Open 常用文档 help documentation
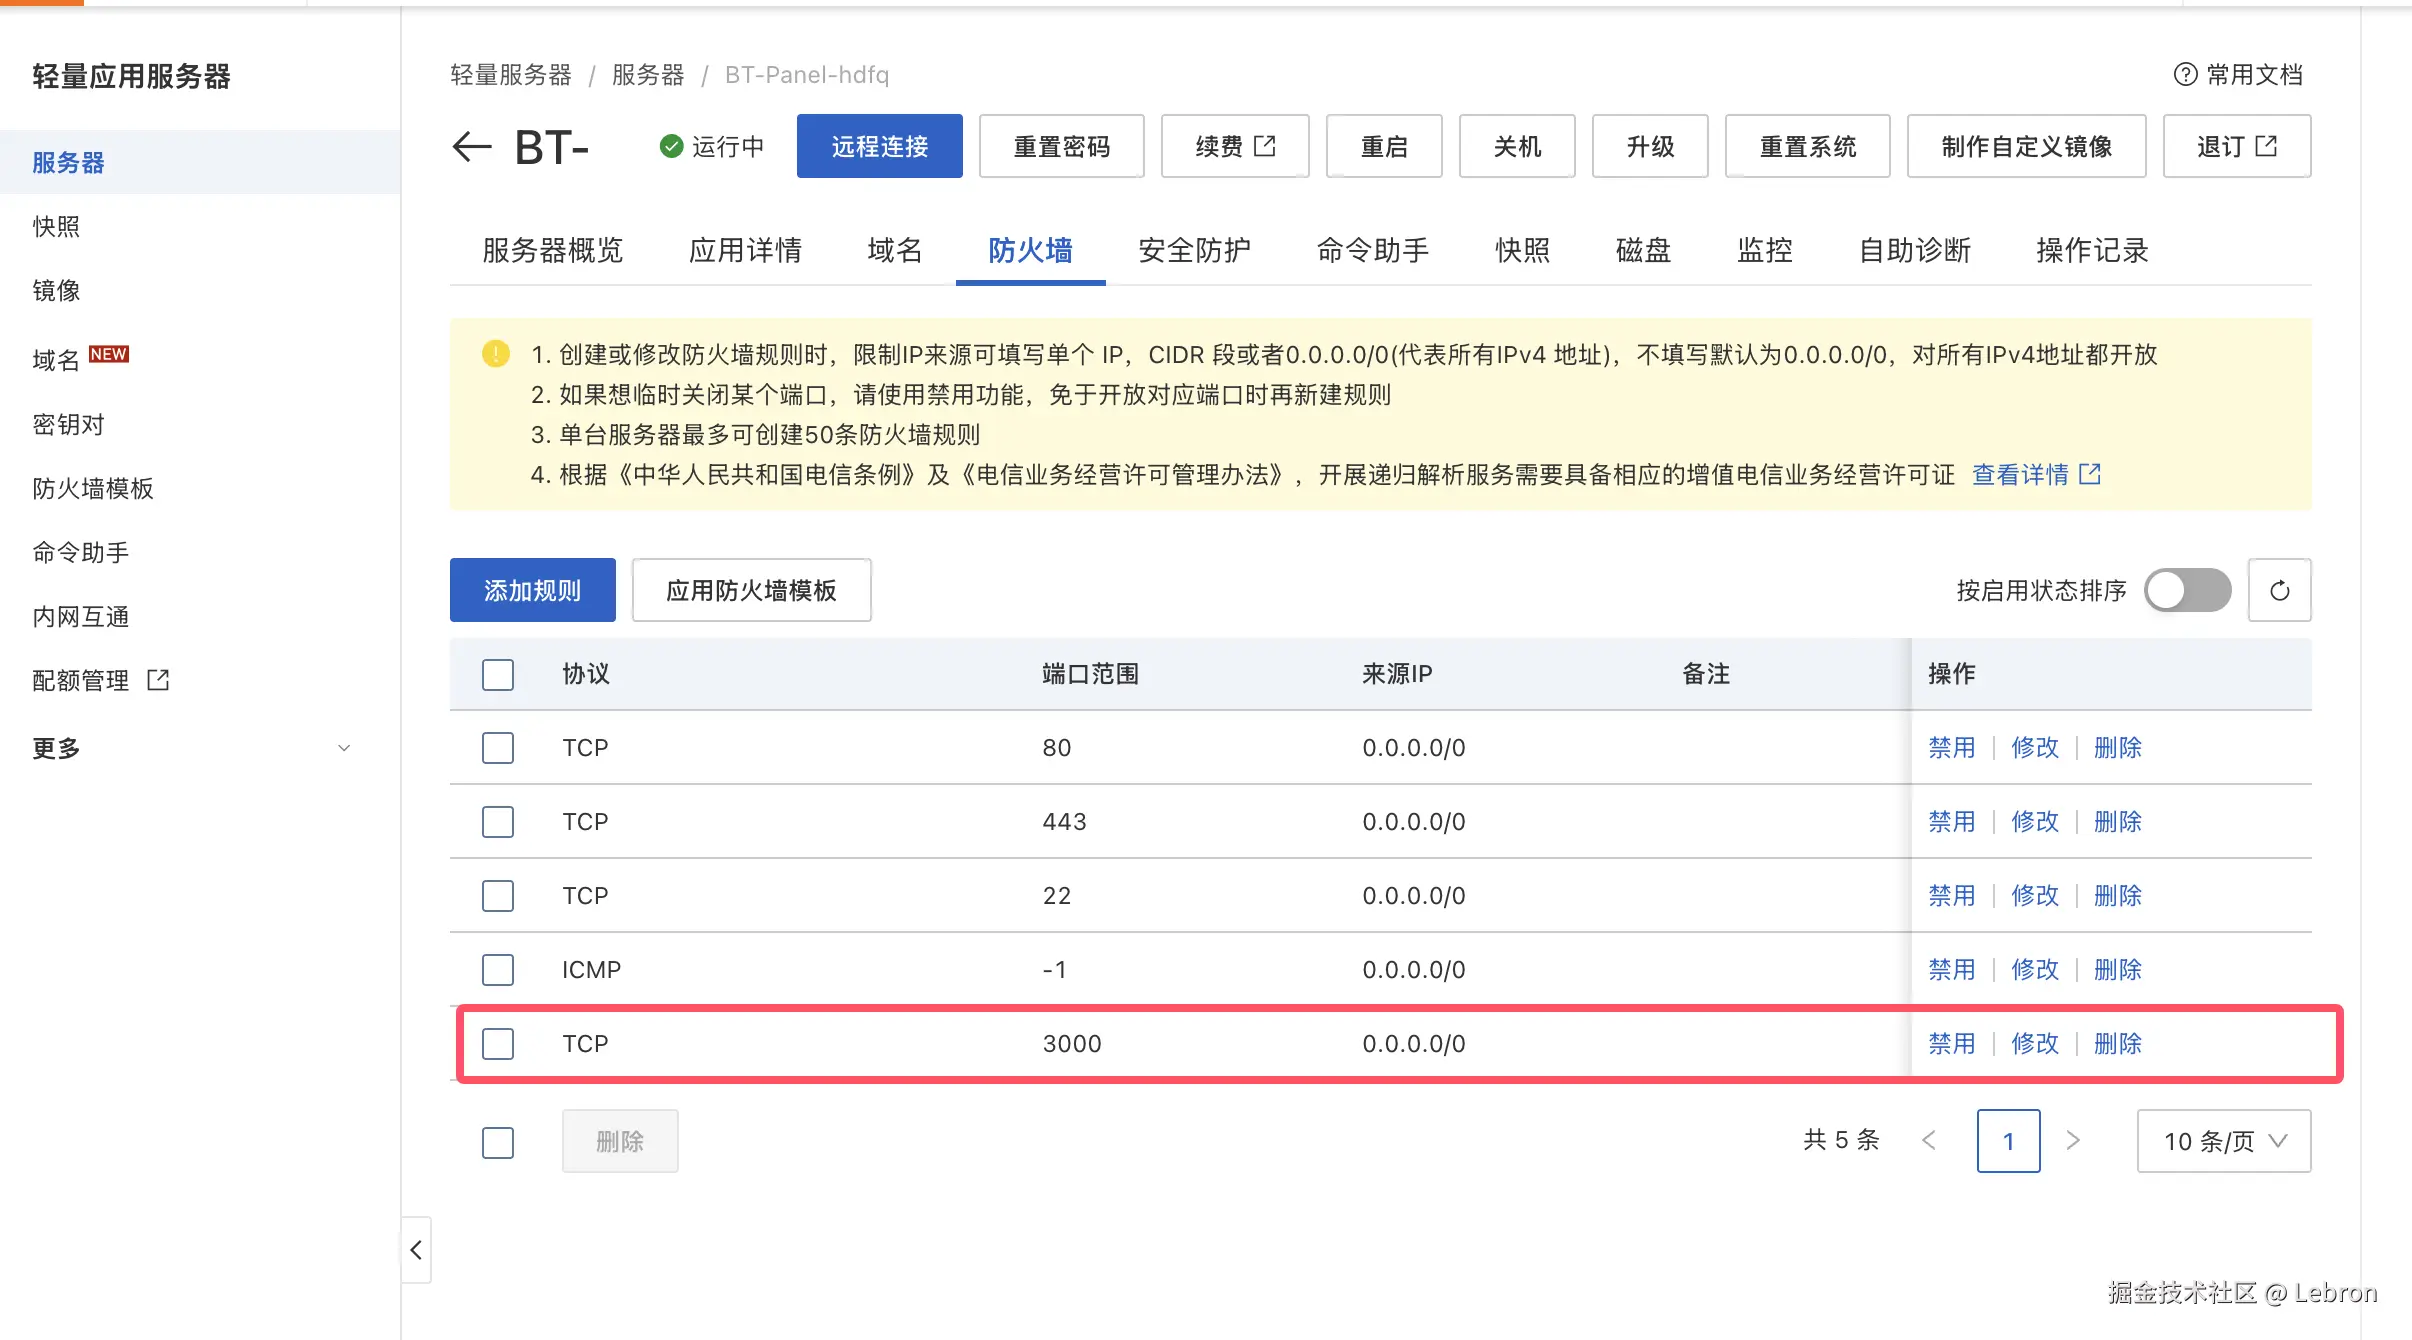2412x1340 pixels. point(2240,74)
